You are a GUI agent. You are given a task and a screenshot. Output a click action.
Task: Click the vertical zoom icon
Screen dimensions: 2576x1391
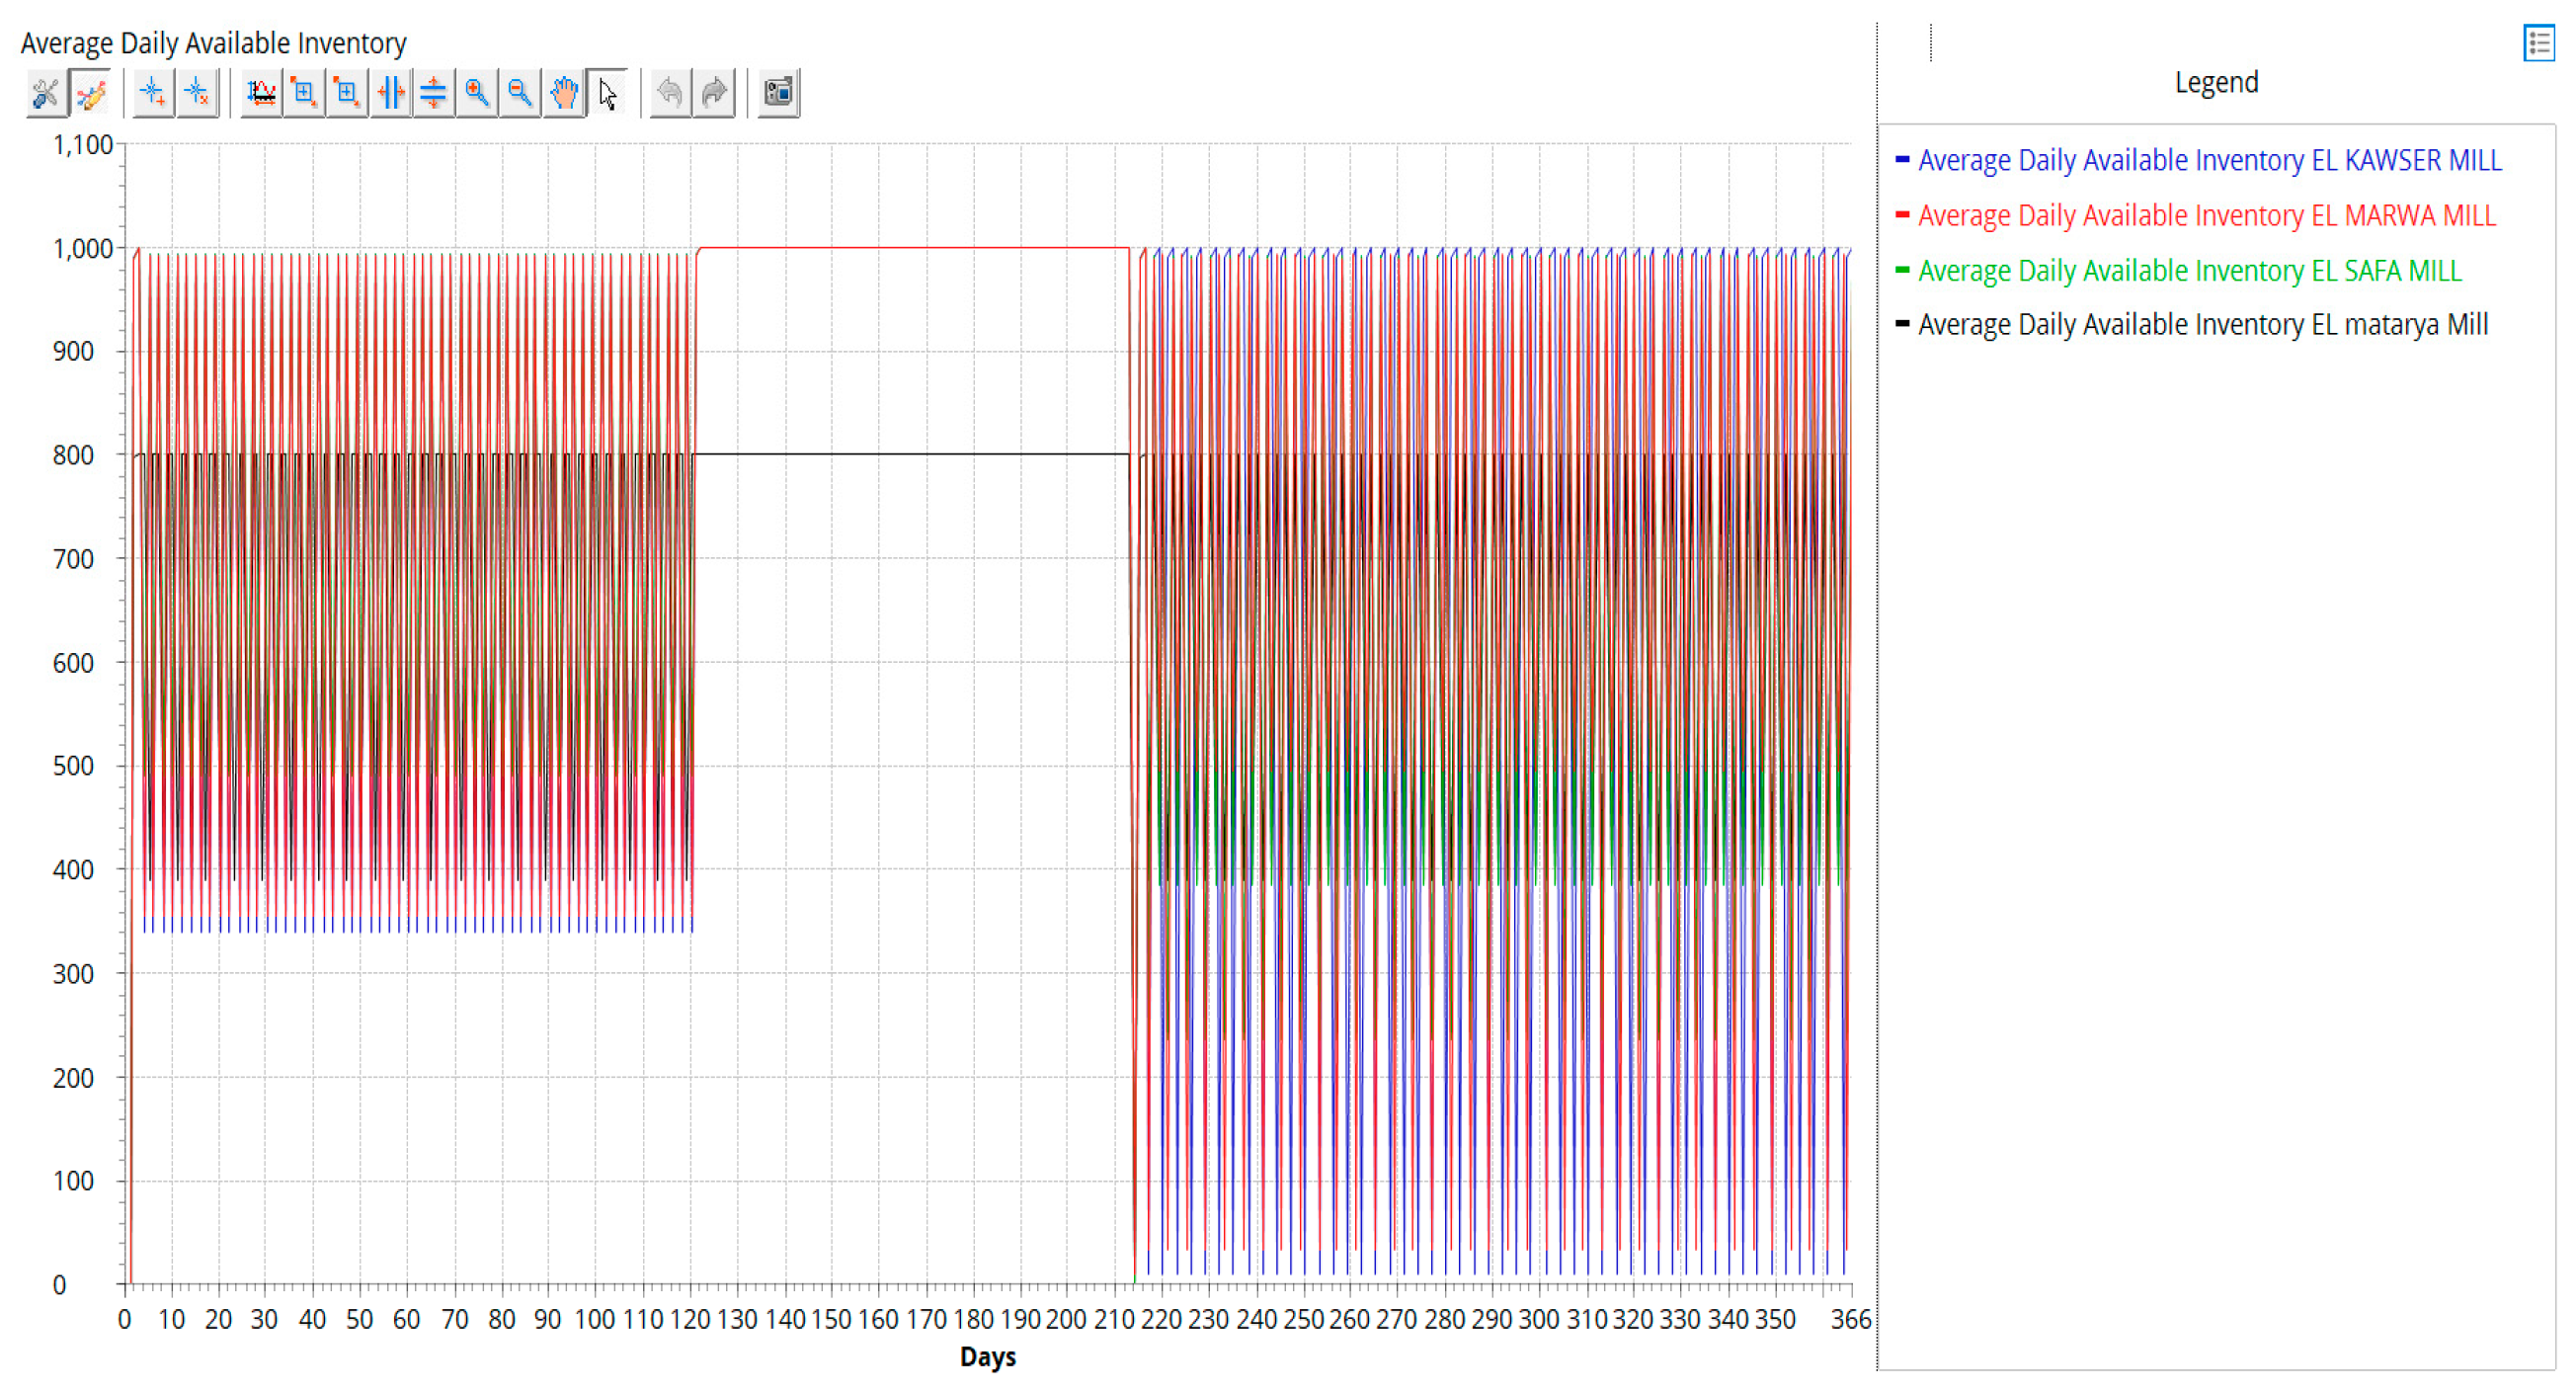433,94
